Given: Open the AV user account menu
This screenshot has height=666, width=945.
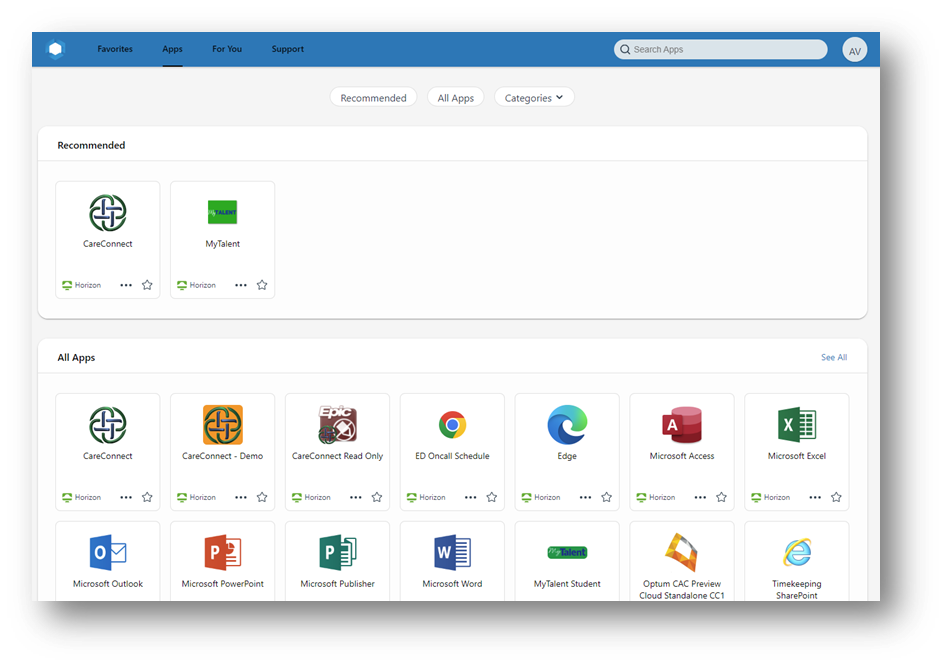Looking at the screenshot, I should [854, 50].
